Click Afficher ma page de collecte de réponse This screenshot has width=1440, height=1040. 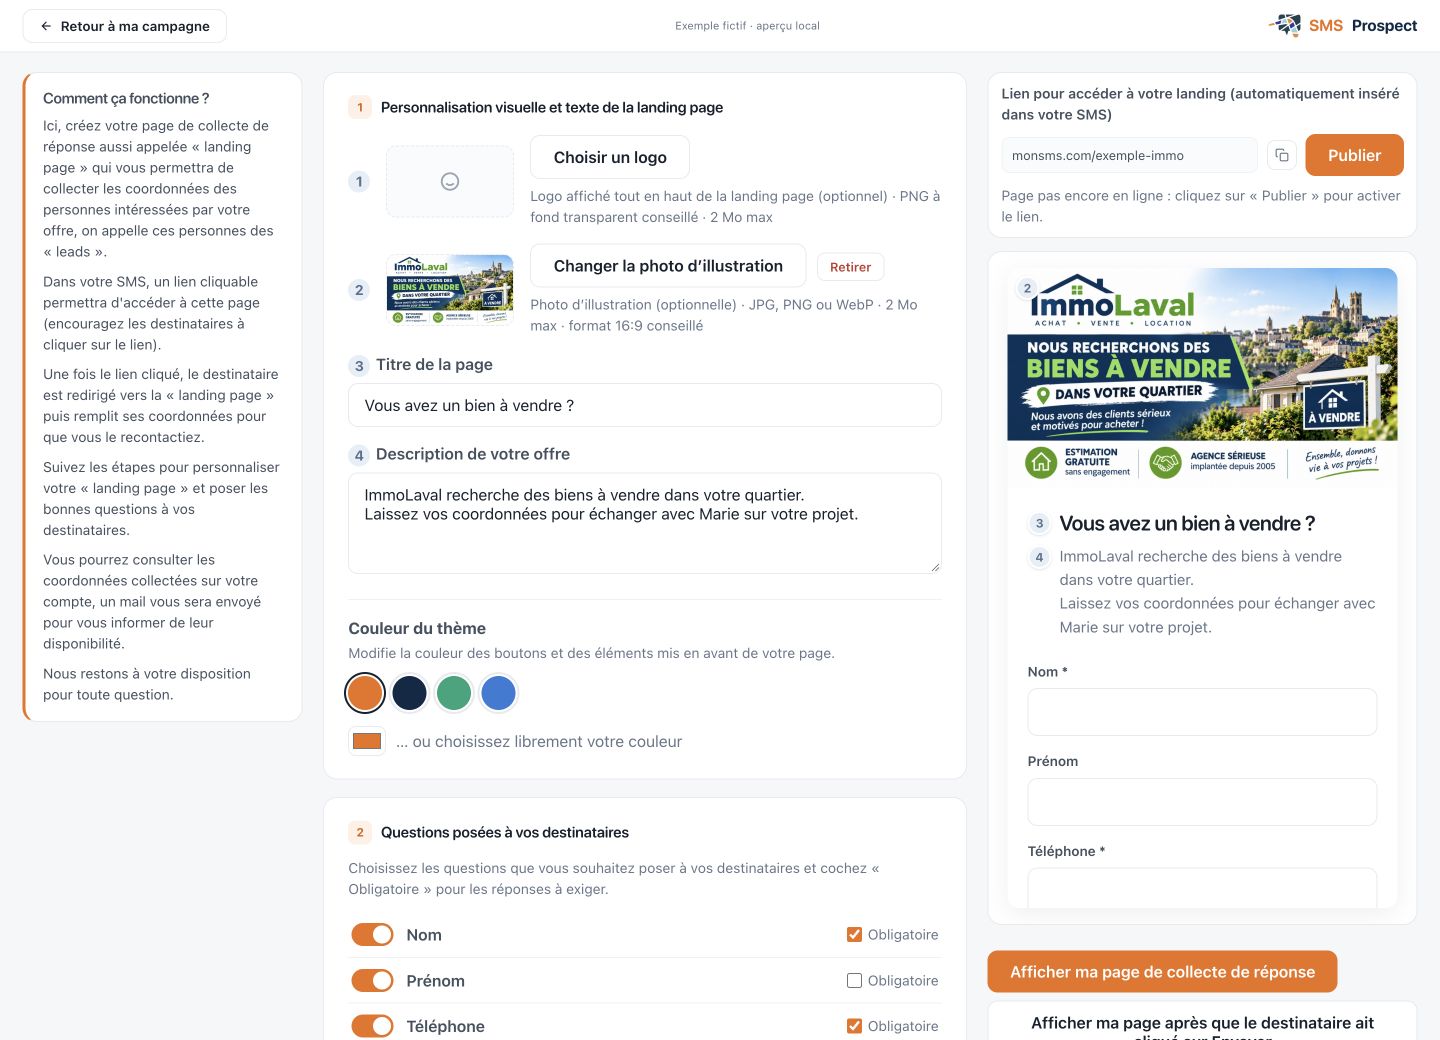click(x=1162, y=972)
